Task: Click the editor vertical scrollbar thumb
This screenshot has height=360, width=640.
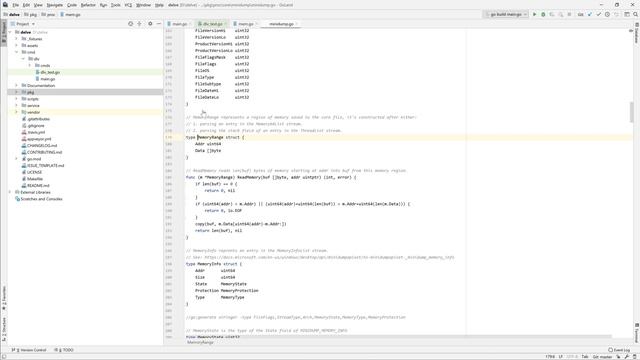Action: [x=632, y=112]
